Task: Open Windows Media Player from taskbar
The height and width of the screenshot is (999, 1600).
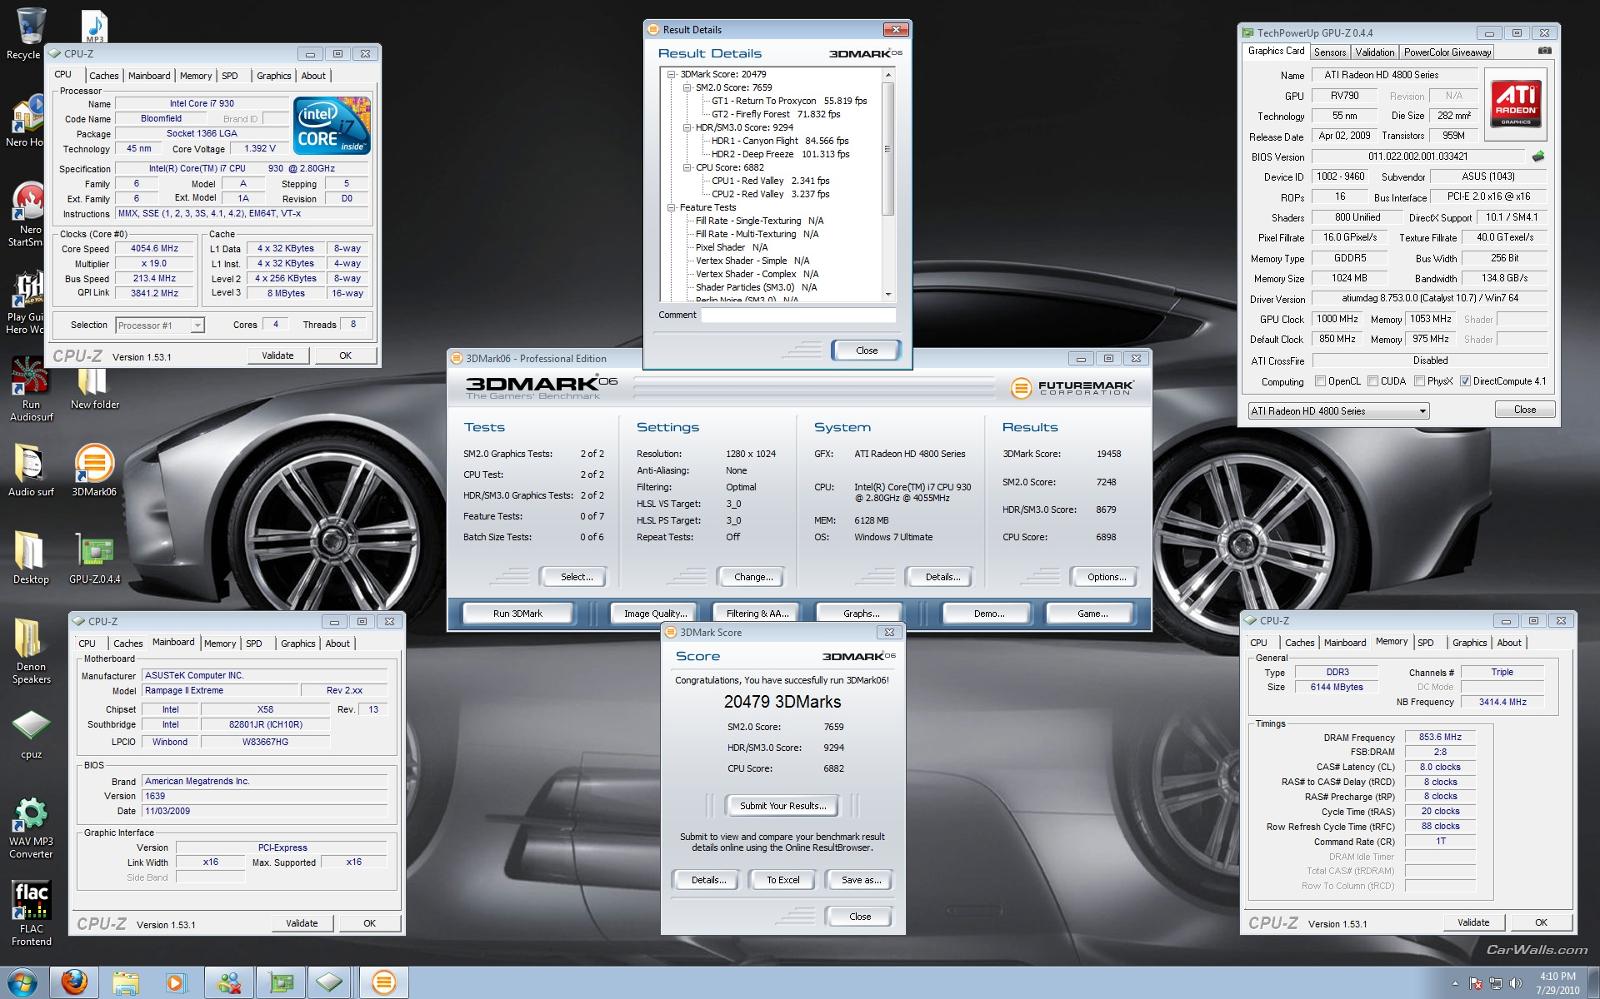Action: (x=177, y=982)
